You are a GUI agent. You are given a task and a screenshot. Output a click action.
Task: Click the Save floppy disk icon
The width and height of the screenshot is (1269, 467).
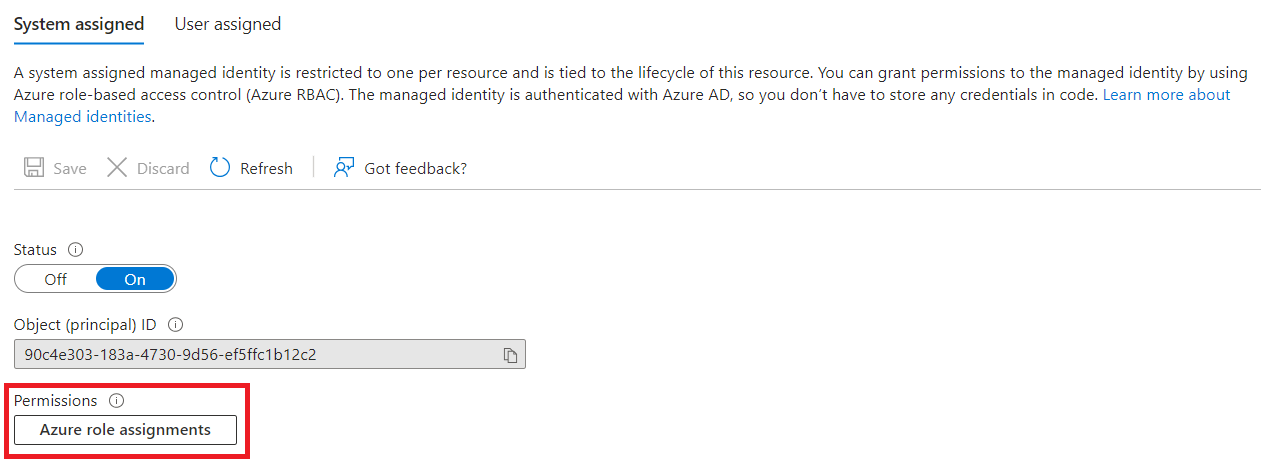[x=34, y=168]
